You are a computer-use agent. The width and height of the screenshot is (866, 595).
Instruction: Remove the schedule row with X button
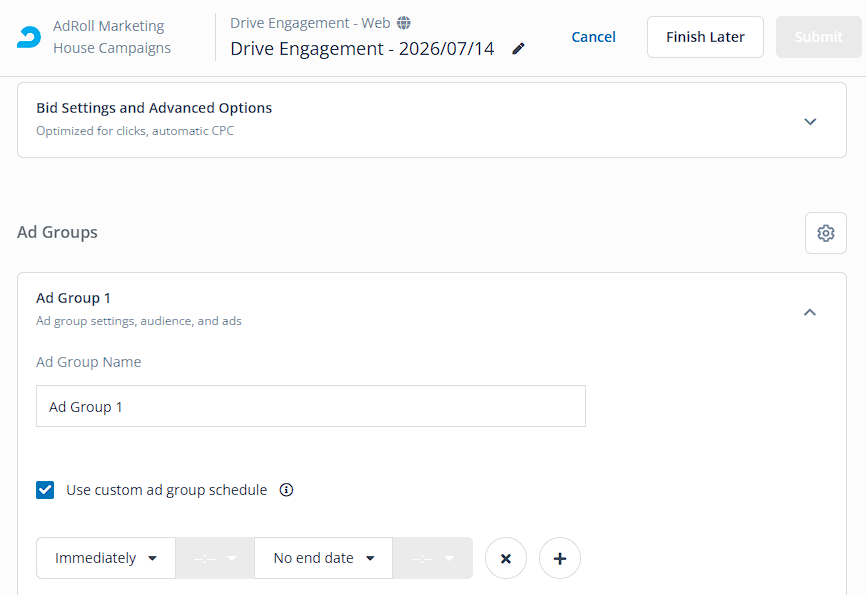[x=505, y=558]
